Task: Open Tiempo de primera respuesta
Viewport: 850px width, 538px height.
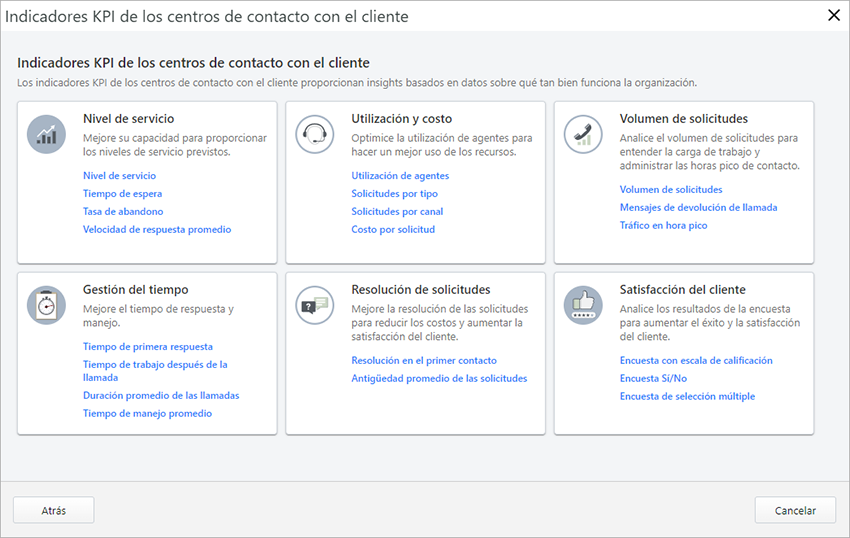Action: 148,347
